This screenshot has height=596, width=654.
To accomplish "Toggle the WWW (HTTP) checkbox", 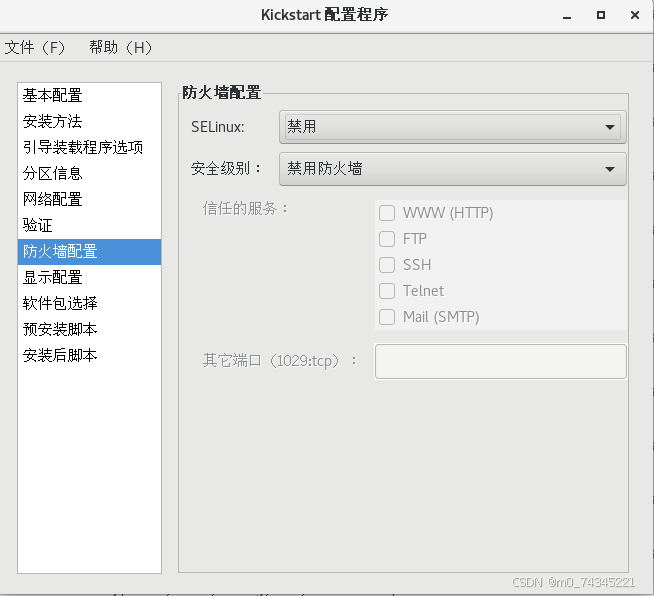I will (387, 213).
